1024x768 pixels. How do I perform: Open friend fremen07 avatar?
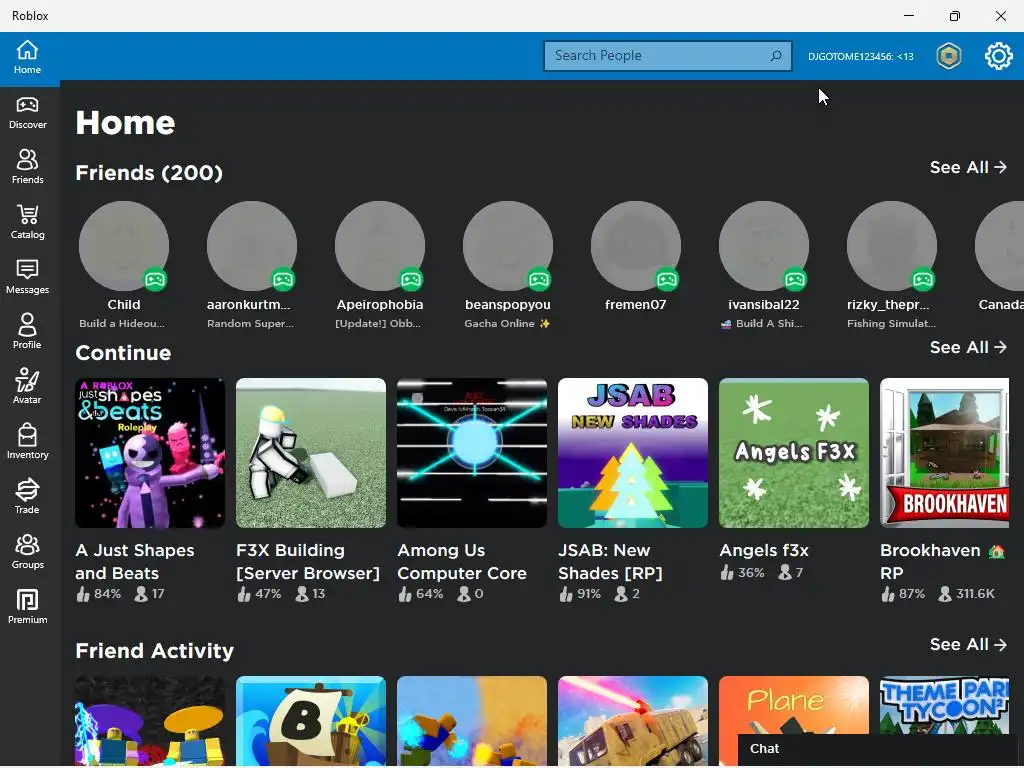tap(636, 246)
